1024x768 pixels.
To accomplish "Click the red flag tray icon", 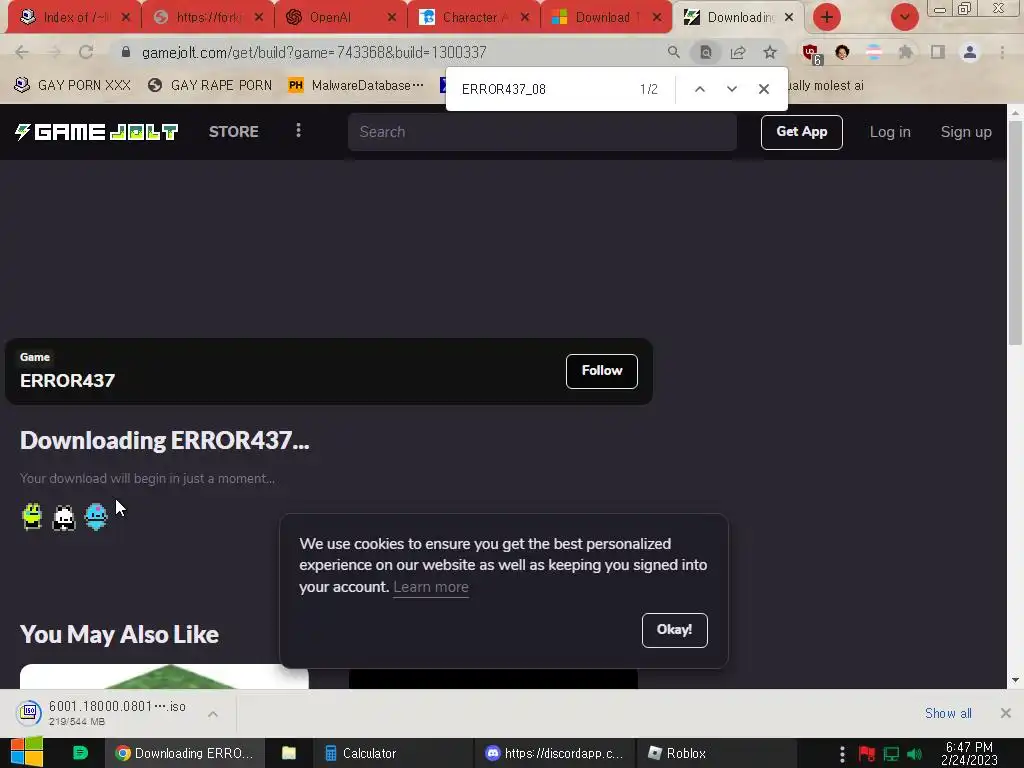I will coord(867,754).
